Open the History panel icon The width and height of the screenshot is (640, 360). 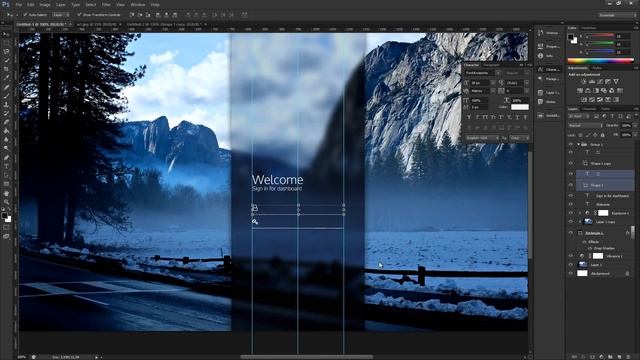540,33
